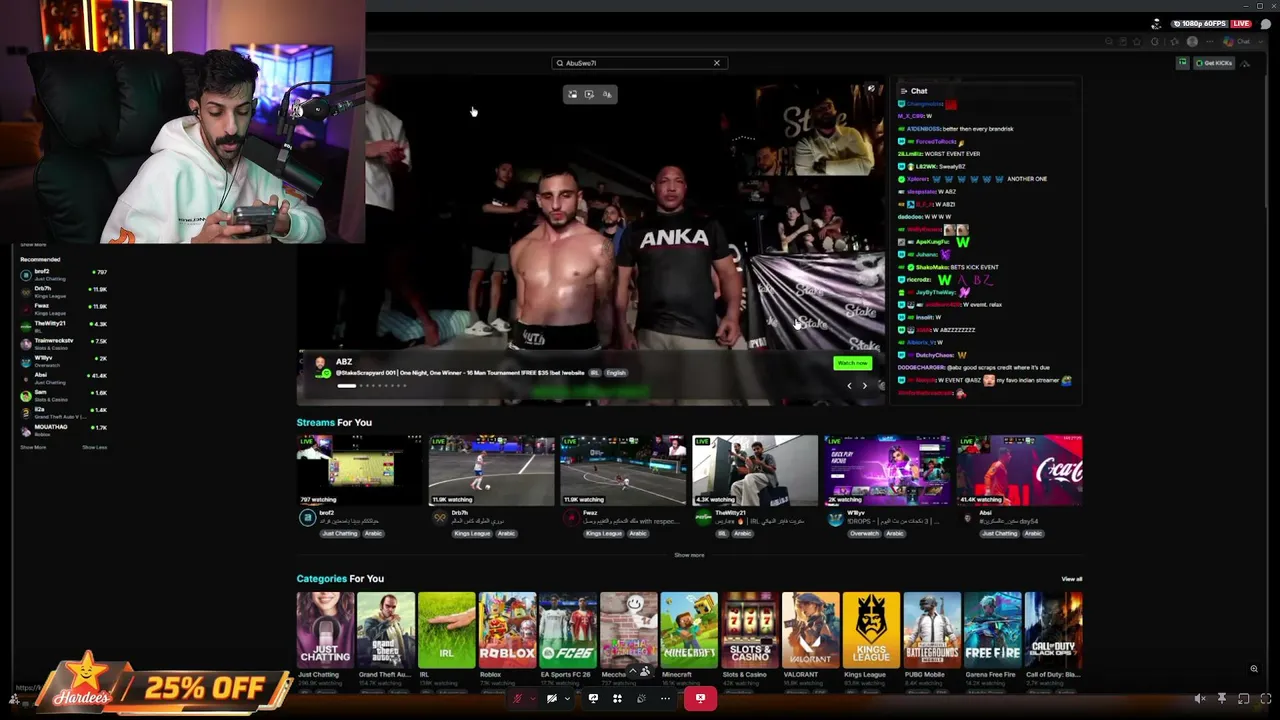Click the AbuSwe7l search input field
This screenshot has width=1280, height=720.
638,63
